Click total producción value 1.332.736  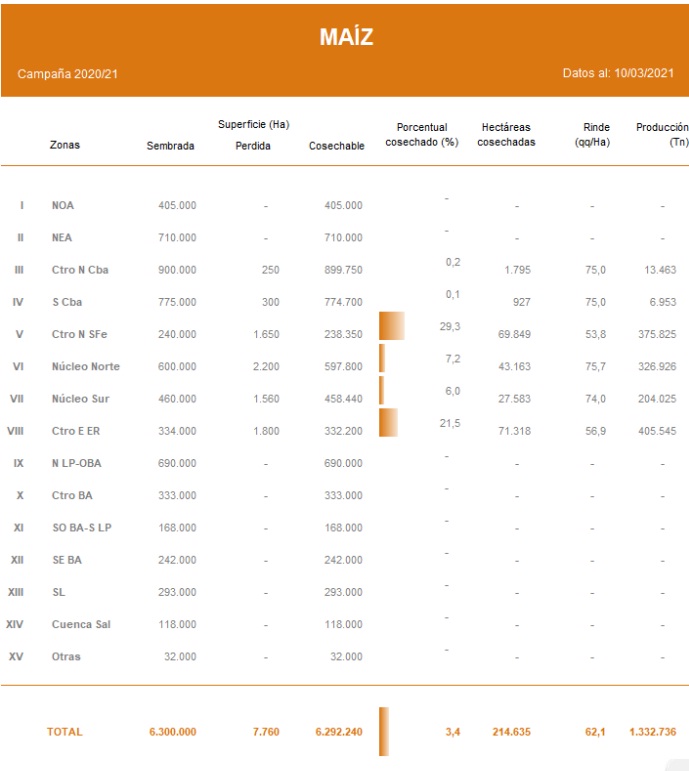653,732
